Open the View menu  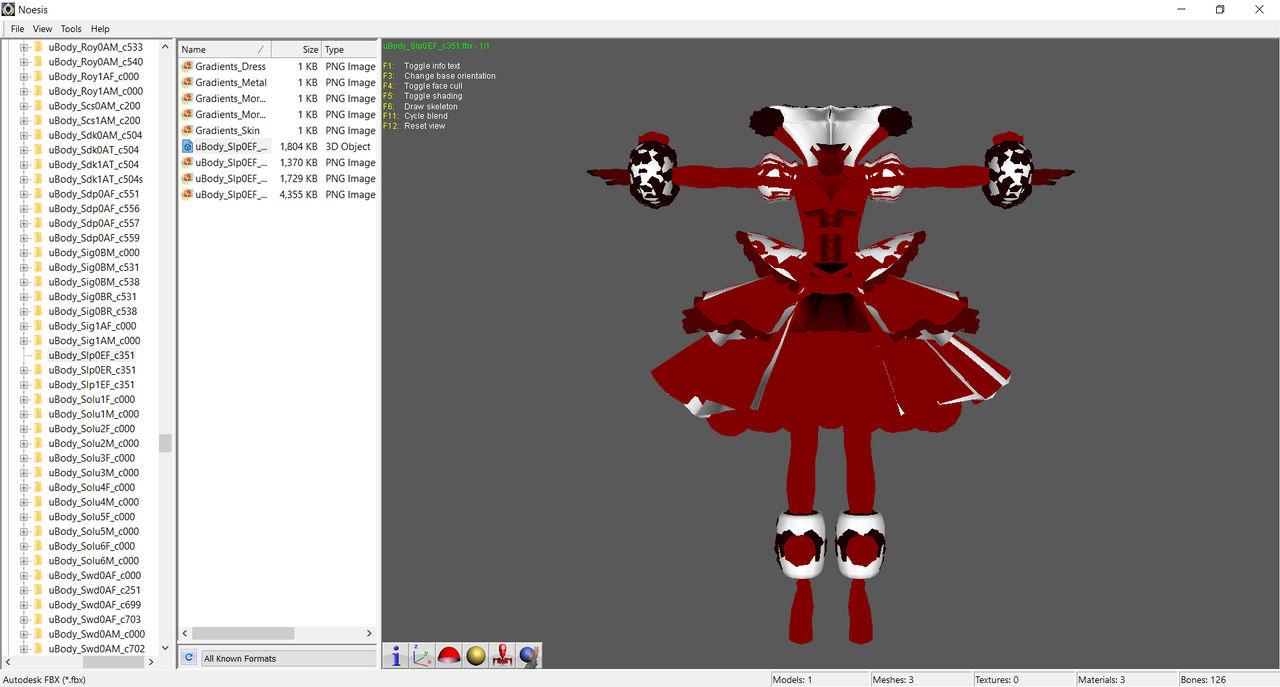[x=42, y=29]
